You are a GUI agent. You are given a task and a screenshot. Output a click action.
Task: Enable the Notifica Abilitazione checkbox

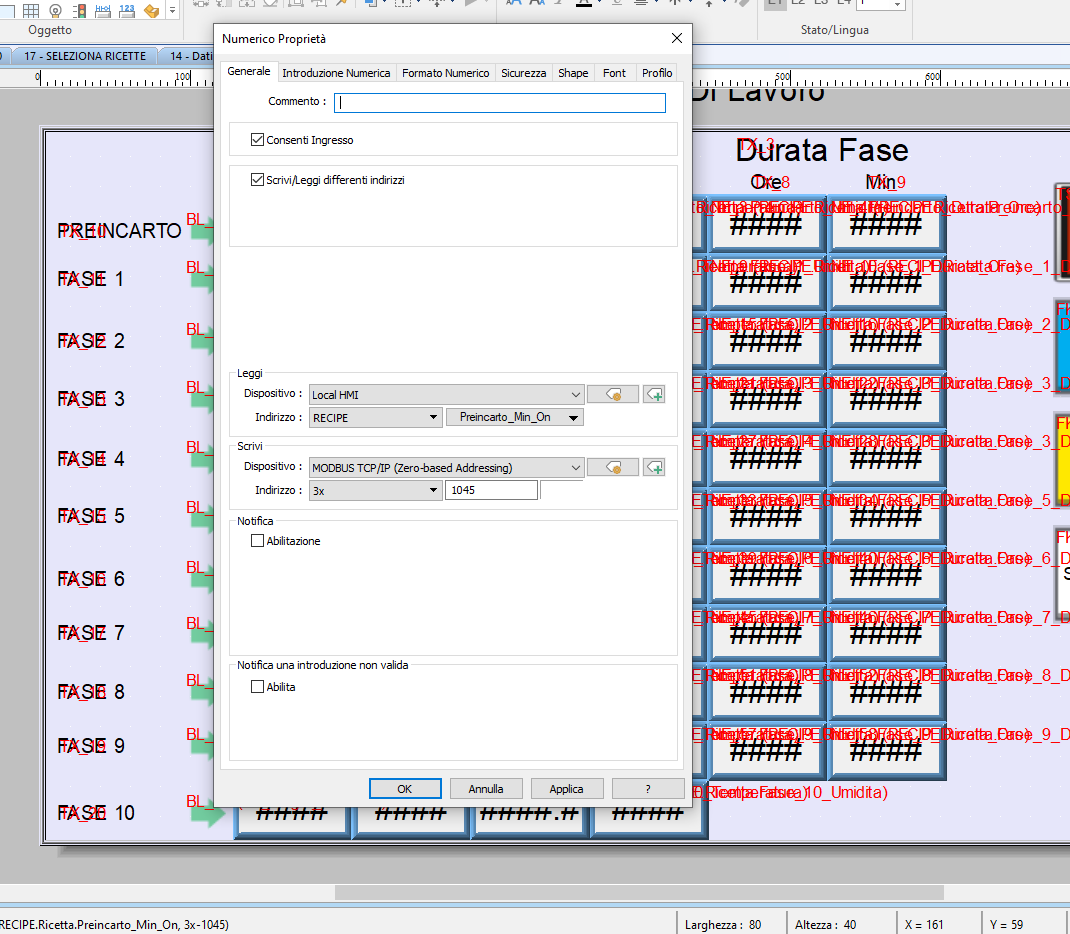click(x=258, y=541)
